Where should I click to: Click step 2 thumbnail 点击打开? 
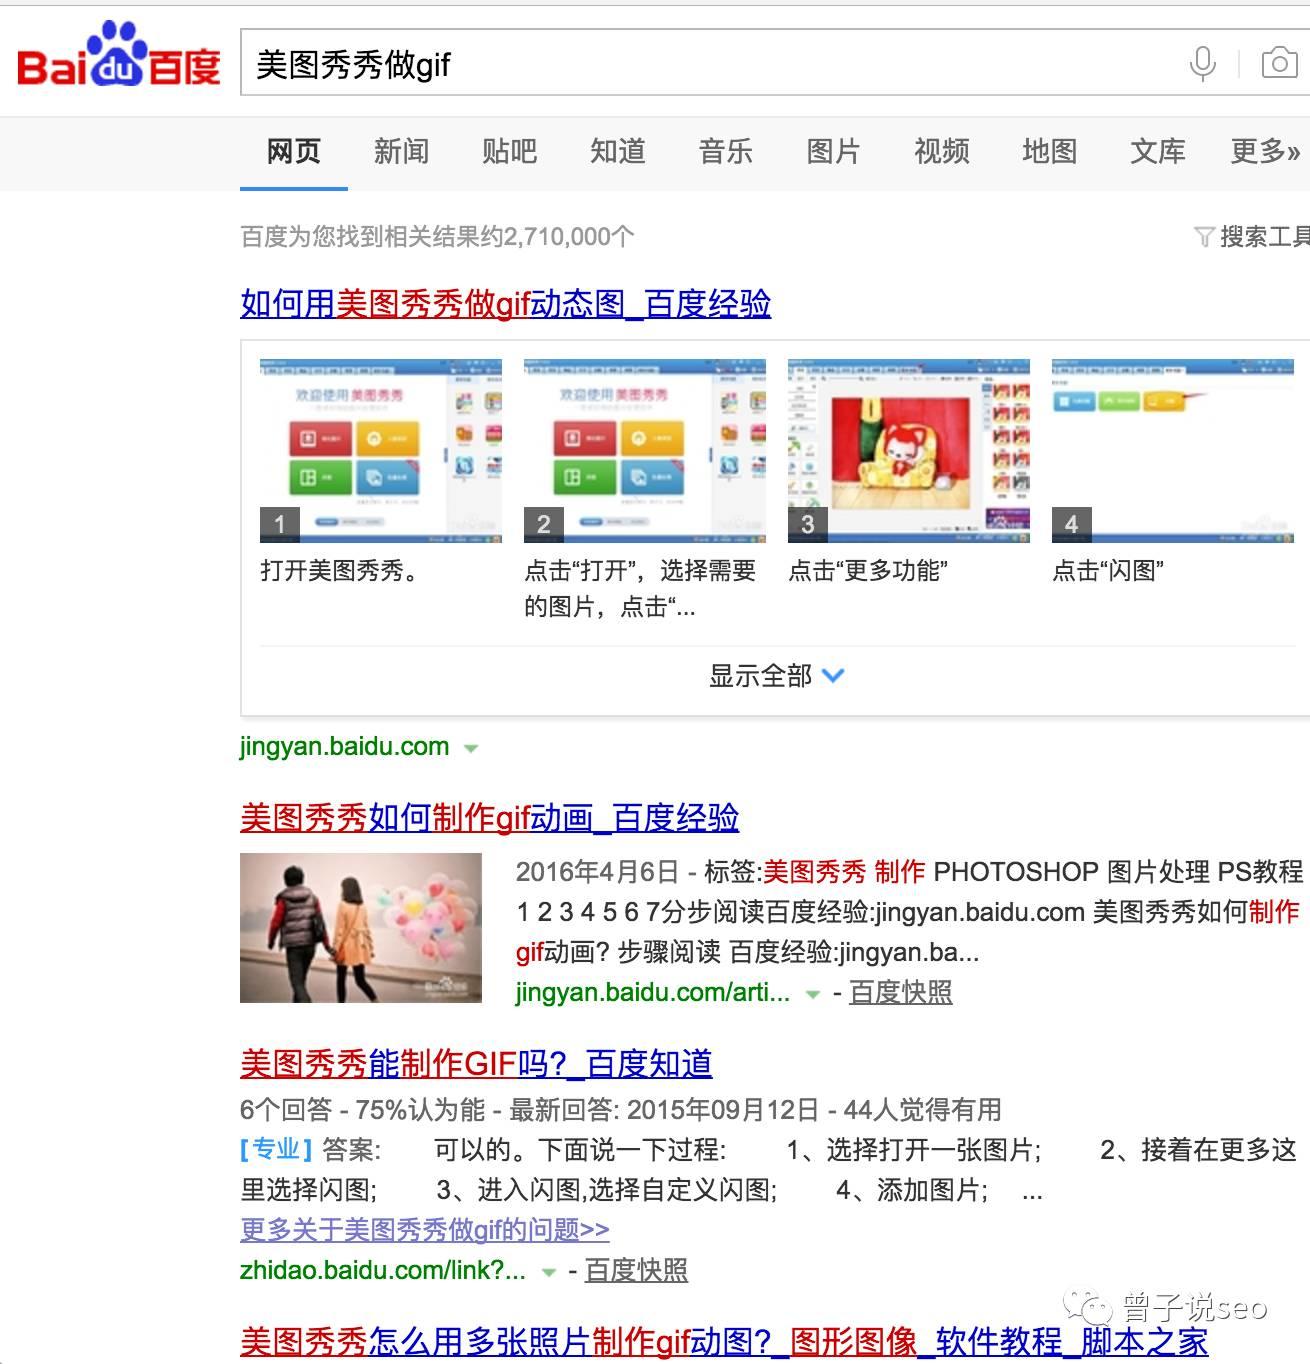coord(644,450)
